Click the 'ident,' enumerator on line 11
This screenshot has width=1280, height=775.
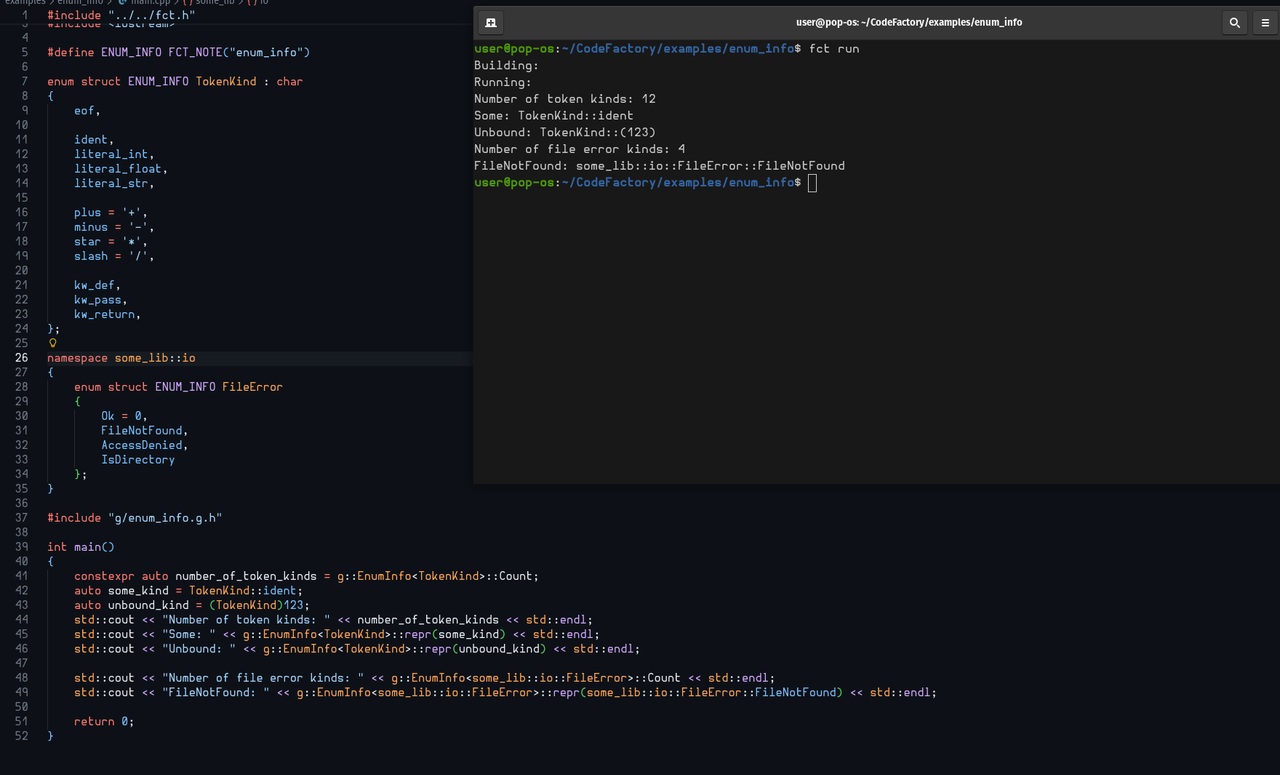tap(94, 139)
